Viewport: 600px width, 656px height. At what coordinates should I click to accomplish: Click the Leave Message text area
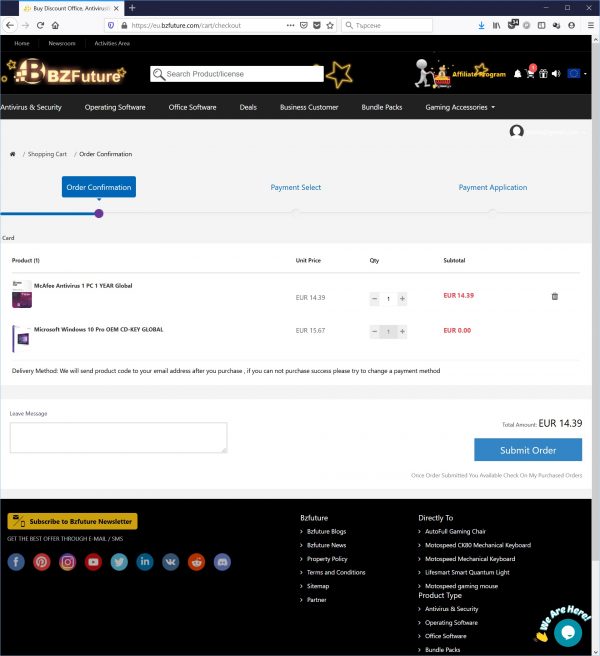point(118,438)
